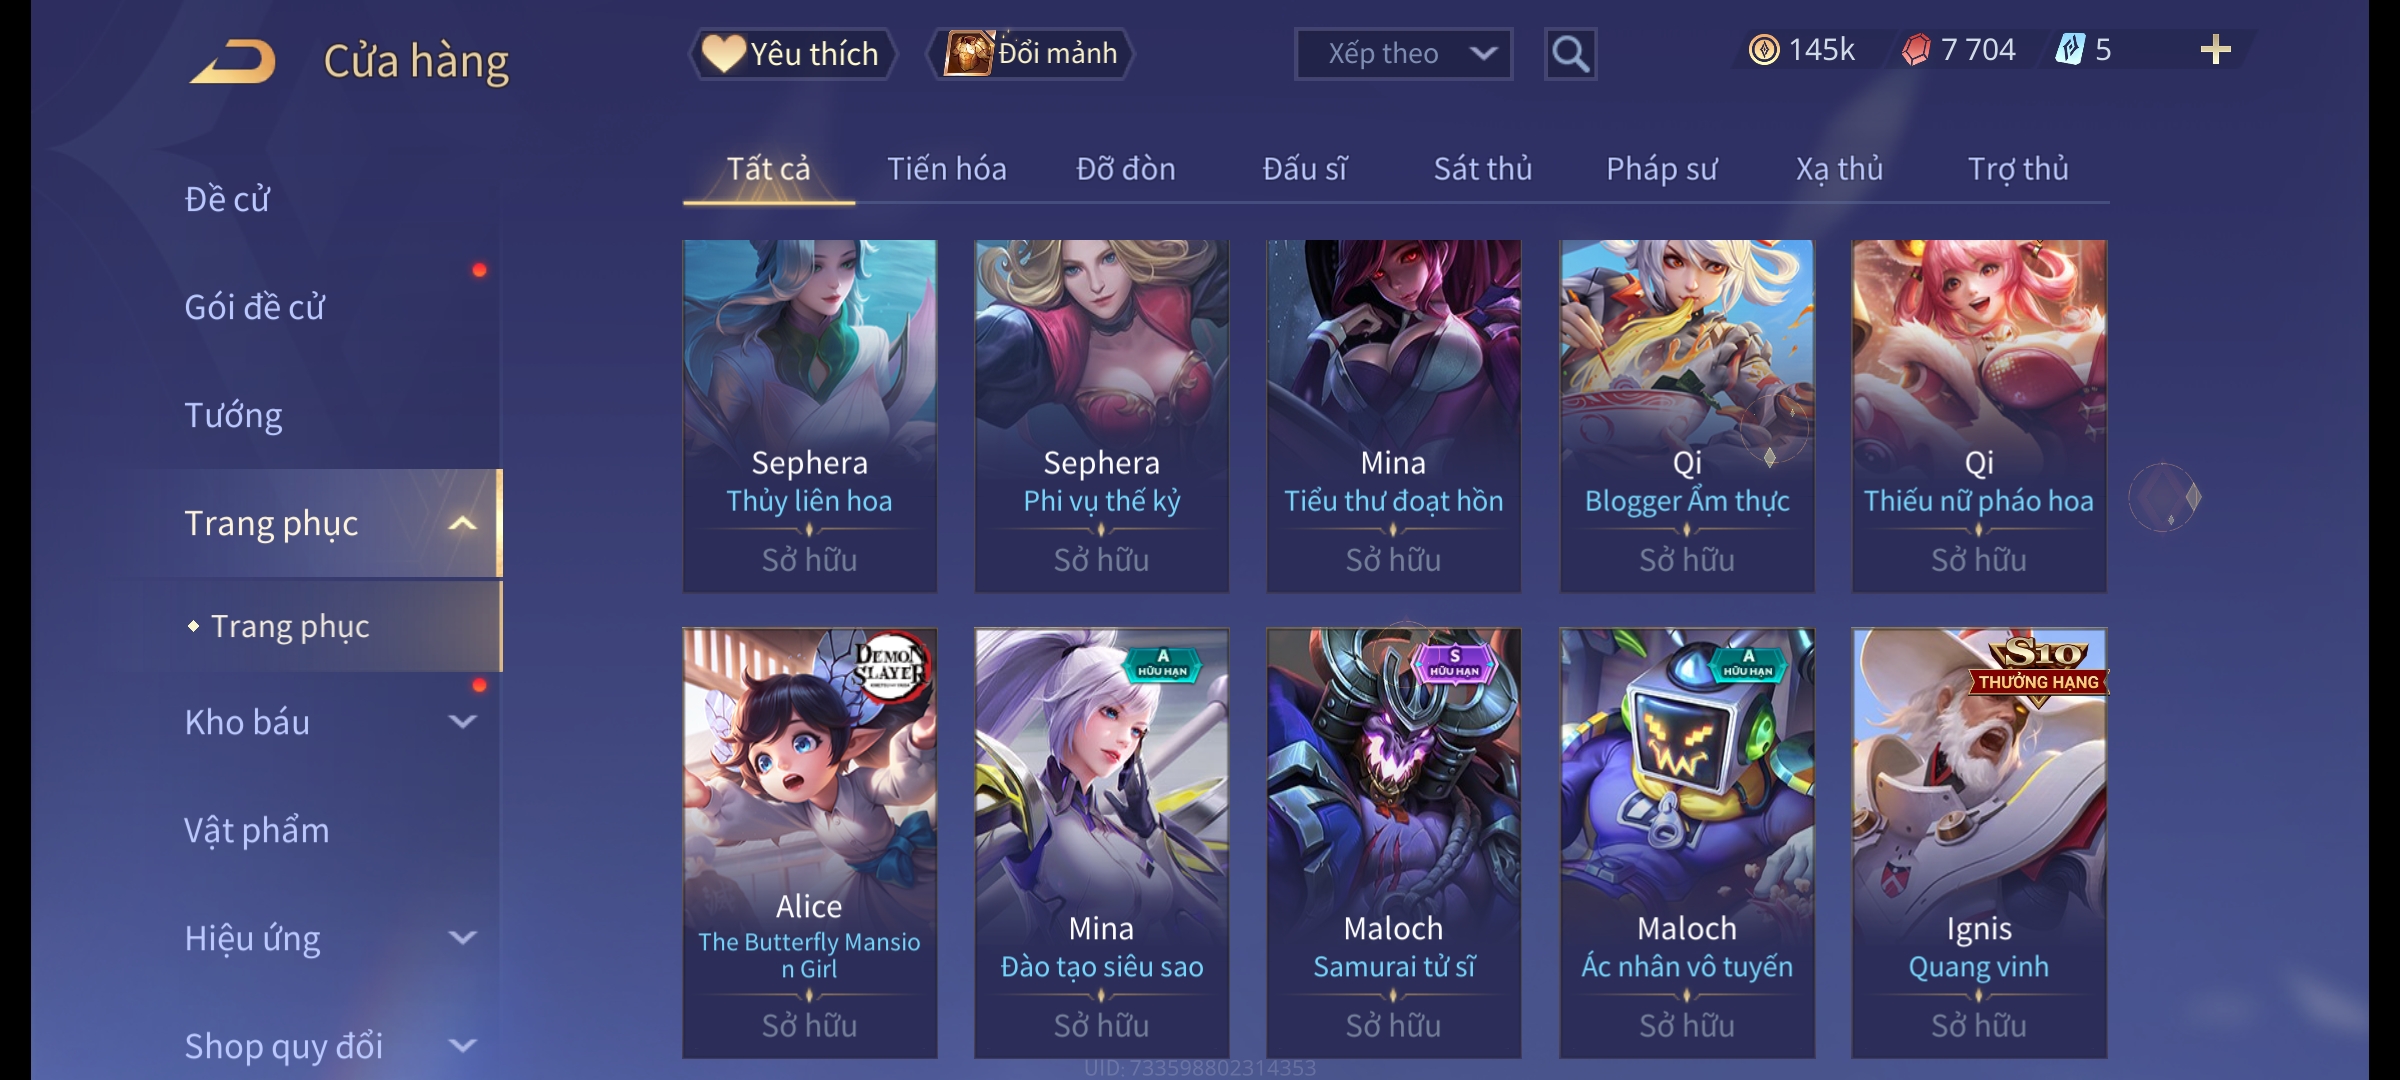Select the Sát thủ tab
Image resolution: width=2400 pixels, height=1080 pixels.
coord(1482,169)
